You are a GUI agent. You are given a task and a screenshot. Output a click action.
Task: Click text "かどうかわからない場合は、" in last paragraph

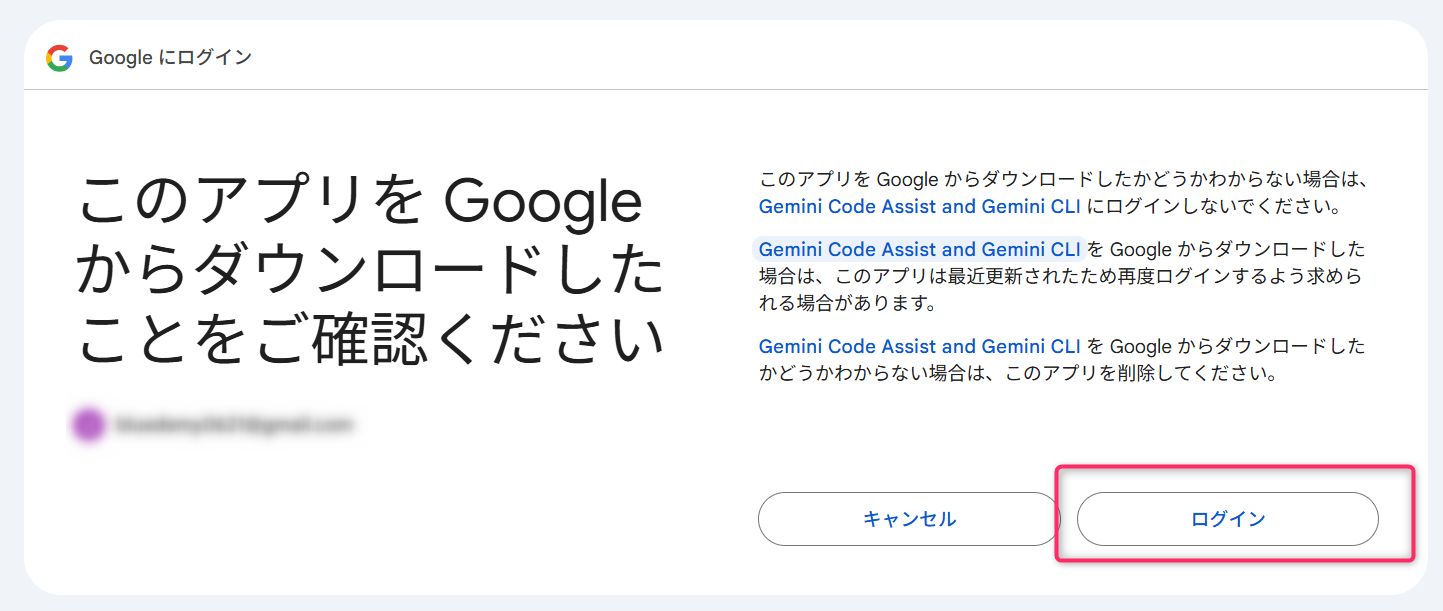pyautogui.click(x=888, y=375)
